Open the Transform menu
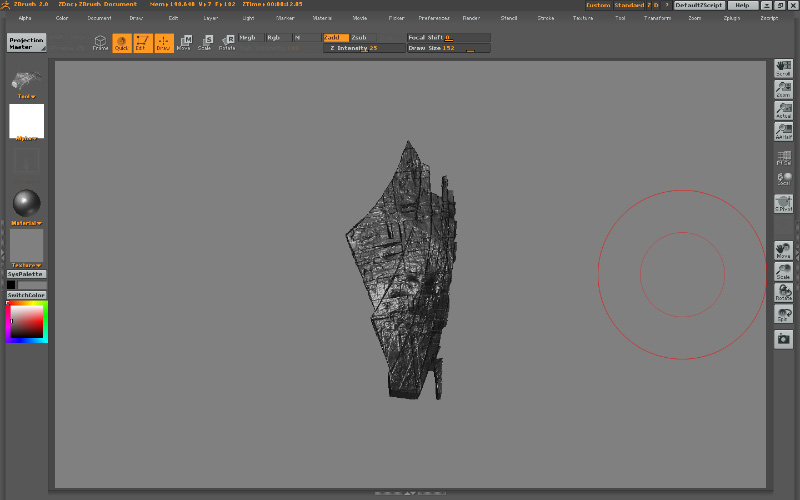 pos(657,18)
